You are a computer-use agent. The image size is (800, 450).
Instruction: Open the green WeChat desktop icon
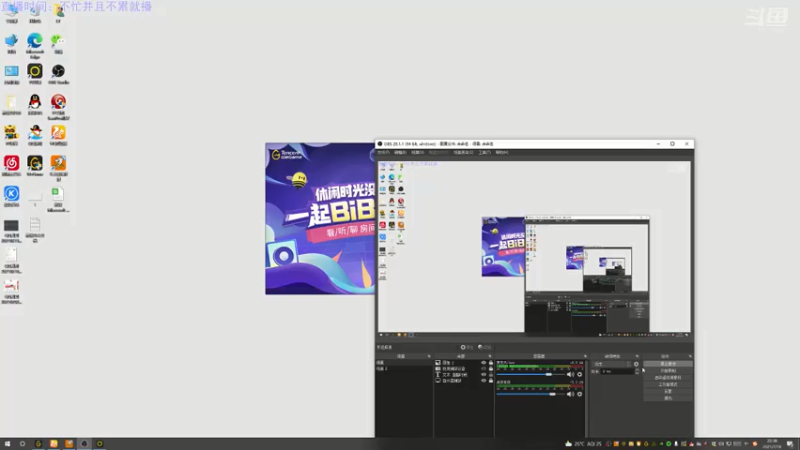pos(58,41)
